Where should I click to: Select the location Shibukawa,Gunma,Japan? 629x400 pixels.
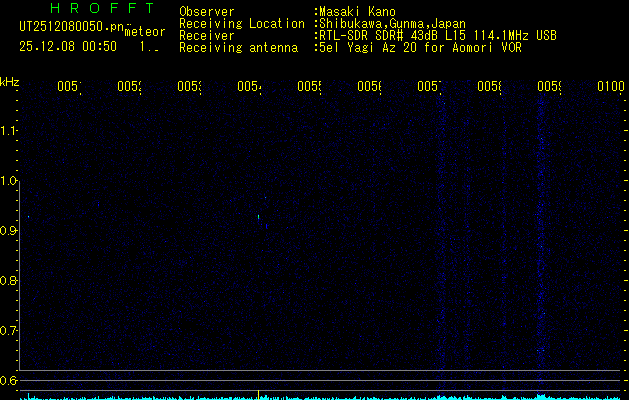(390, 24)
